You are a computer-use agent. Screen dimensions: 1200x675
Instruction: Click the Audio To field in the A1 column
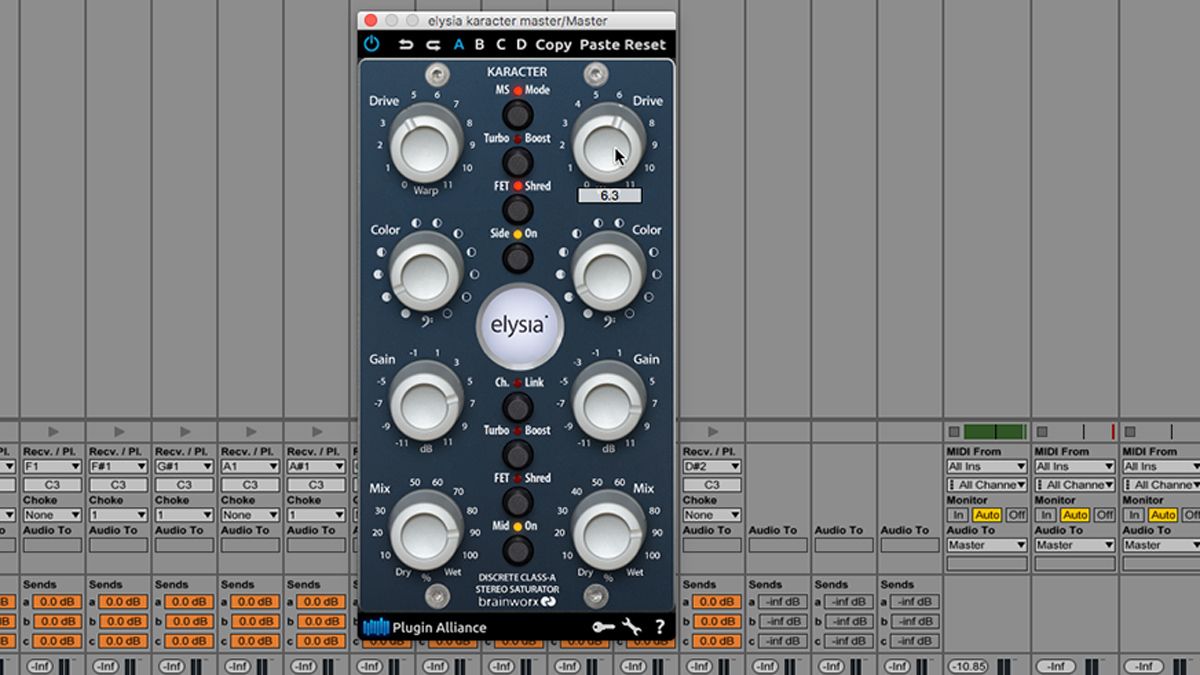pos(250,546)
